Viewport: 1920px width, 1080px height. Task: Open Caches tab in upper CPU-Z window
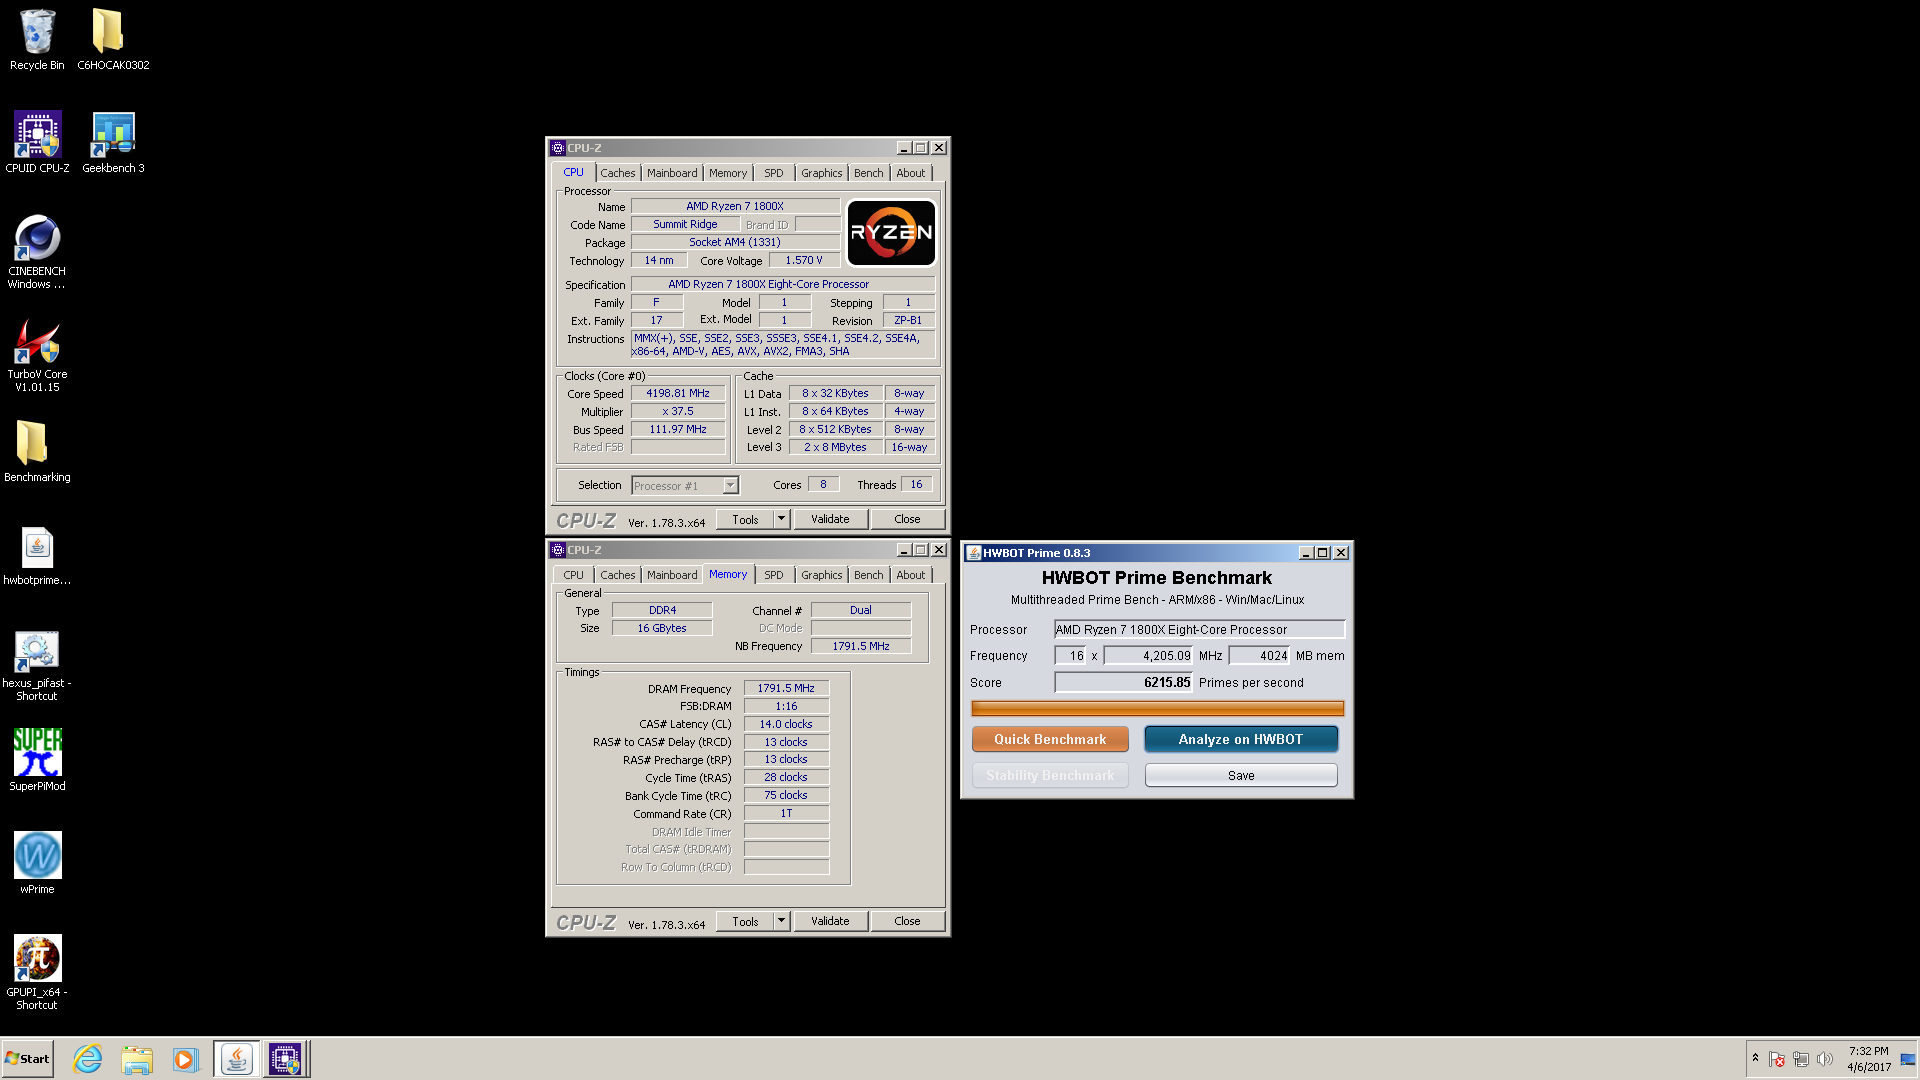click(x=617, y=173)
